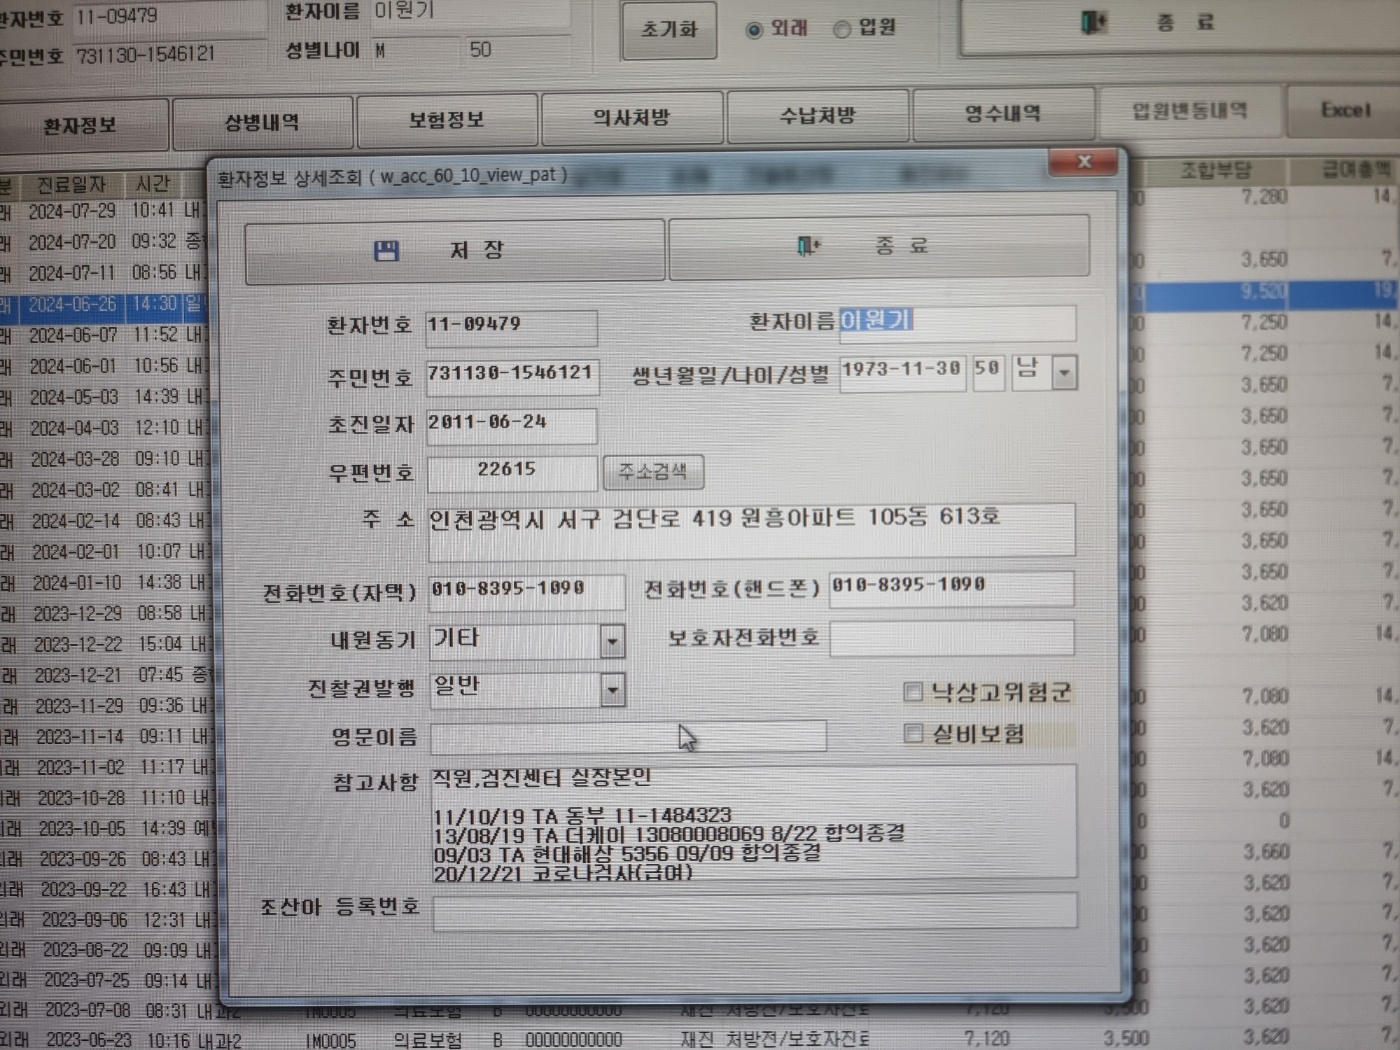Open the 상병내역 tab
Viewport: 1400px width, 1050px height.
pos(262,122)
